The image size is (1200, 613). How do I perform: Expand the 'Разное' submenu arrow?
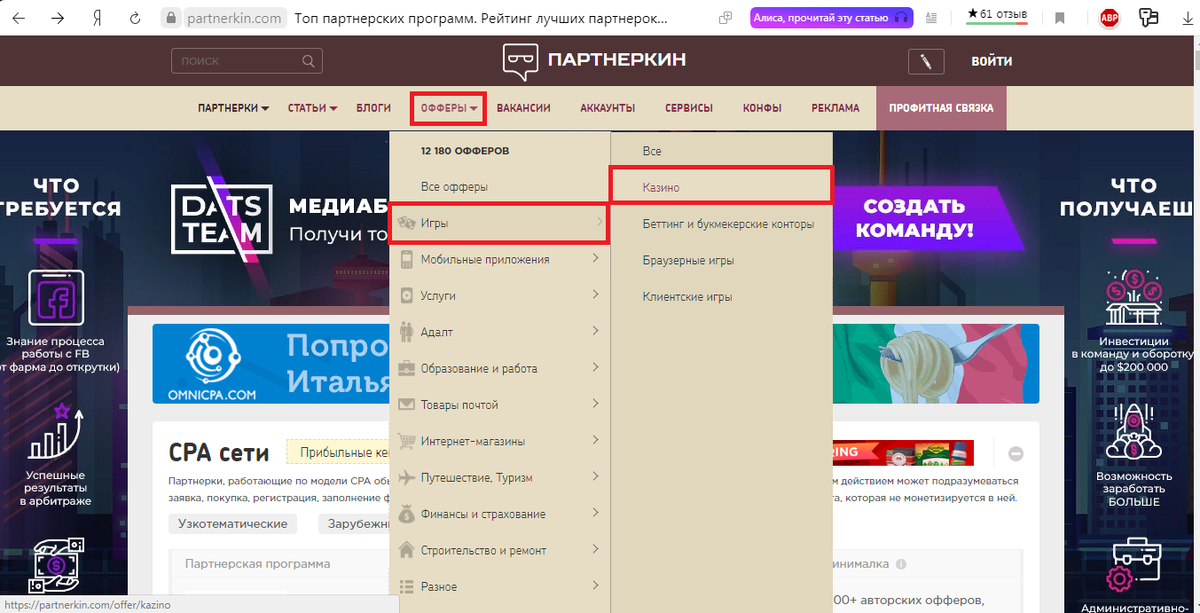click(596, 585)
